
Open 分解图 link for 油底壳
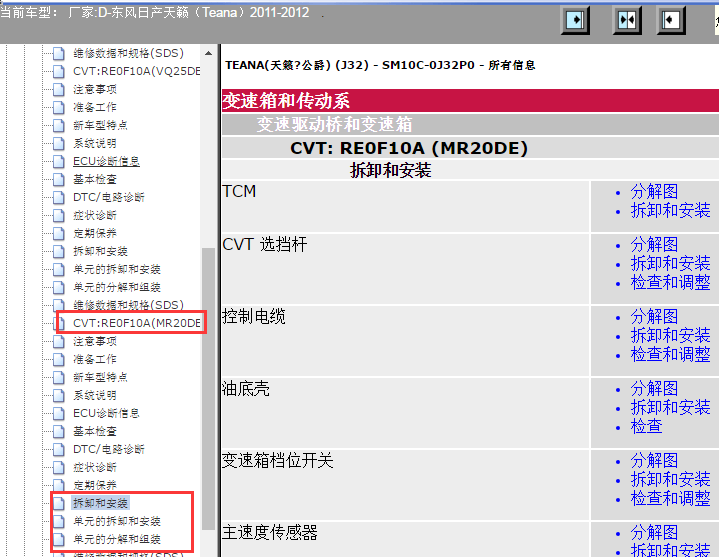(x=654, y=389)
